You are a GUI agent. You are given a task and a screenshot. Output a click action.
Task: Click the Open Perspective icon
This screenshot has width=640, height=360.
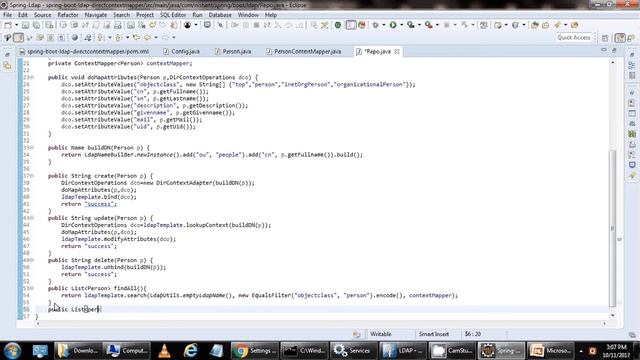[605, 38]
